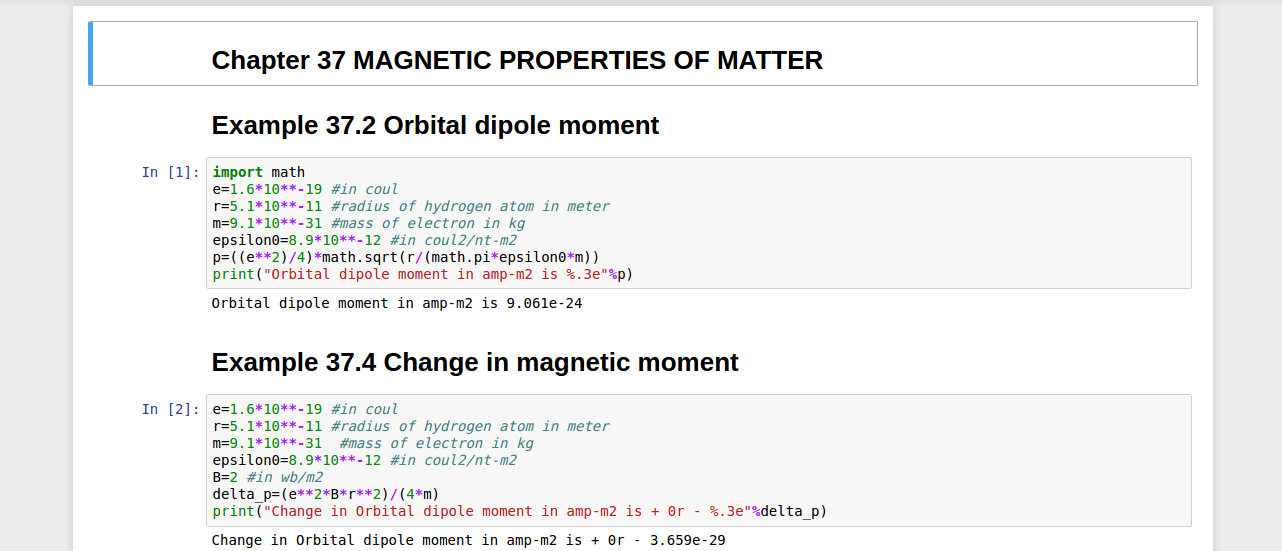Click the Example 37.4 Change in magnetic moment heading
Viewport: 1282px width, 551px height.
tap(475, 362)
